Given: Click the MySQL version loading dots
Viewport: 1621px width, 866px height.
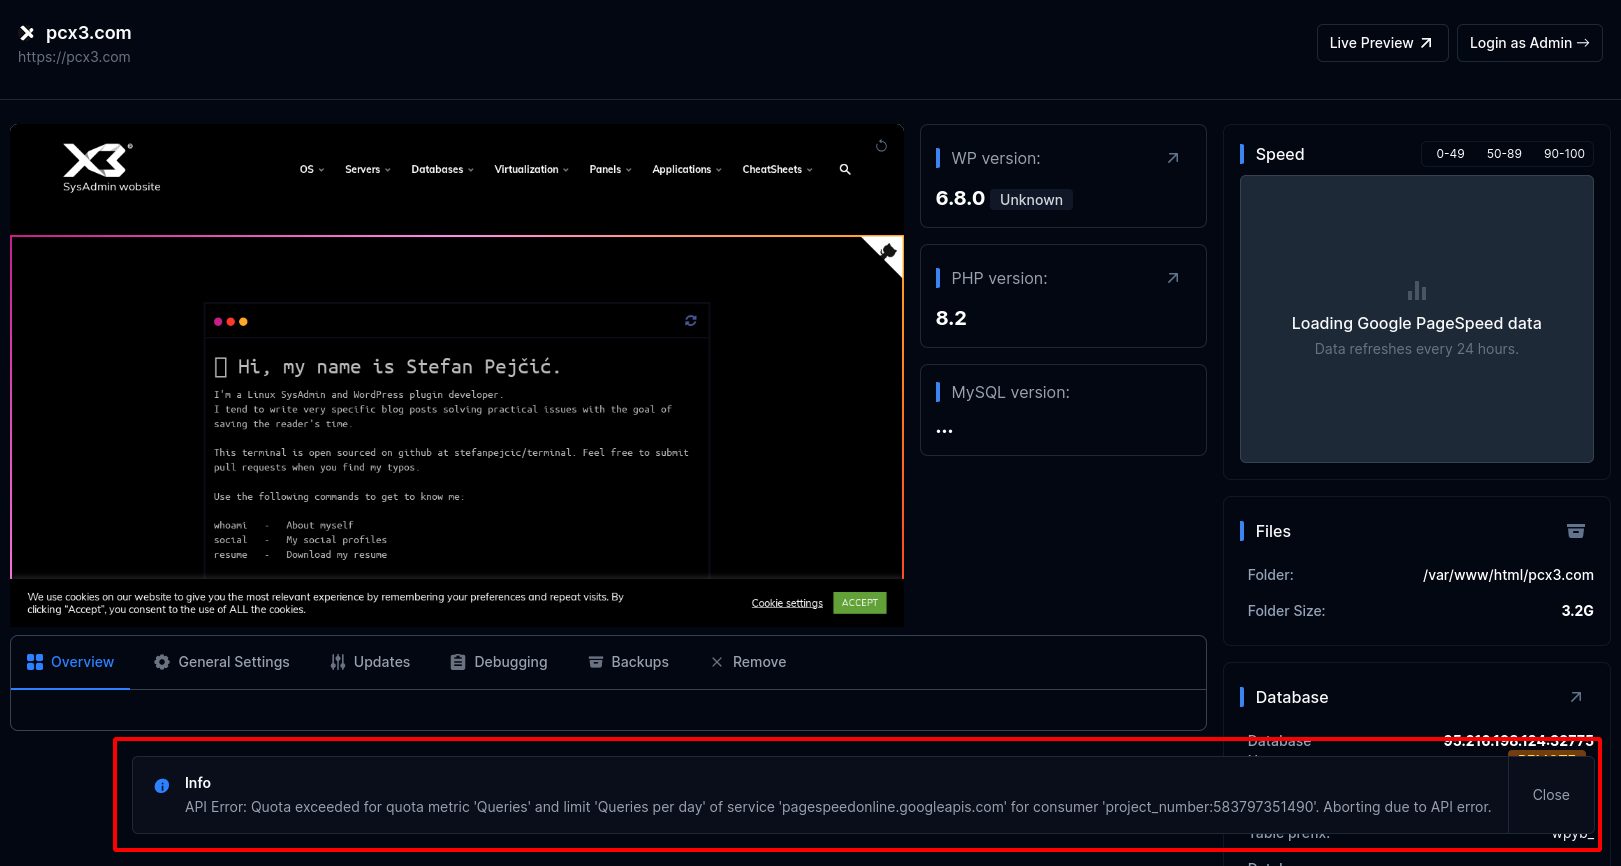Looking at the screenshot, I should [944, 431].
